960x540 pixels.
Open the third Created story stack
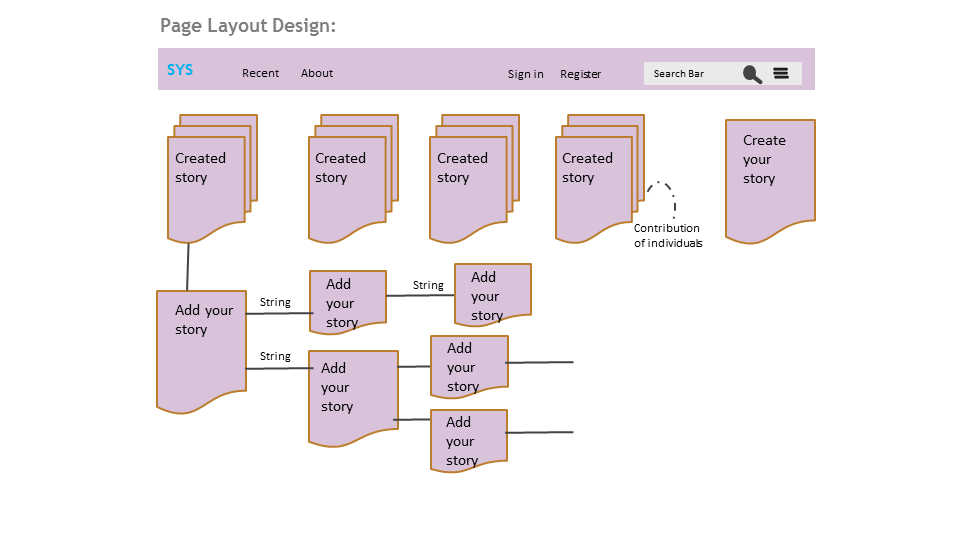(468, 185)
